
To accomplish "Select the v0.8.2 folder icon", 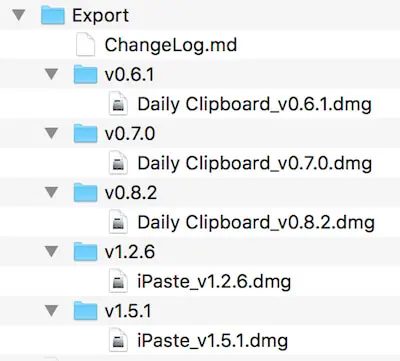I will (86, 193).
